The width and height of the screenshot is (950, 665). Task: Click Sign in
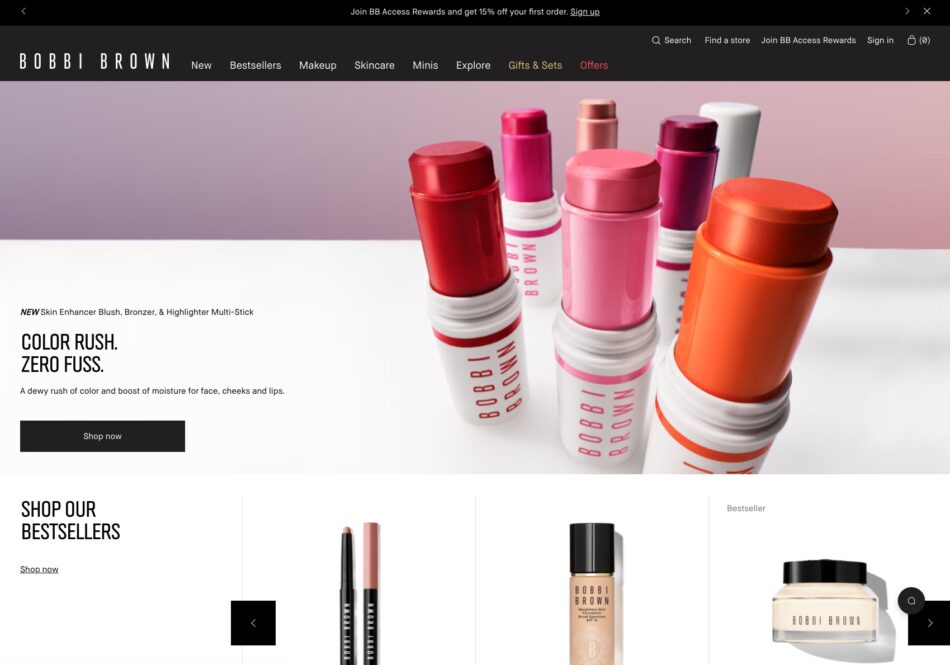[880, 40]
